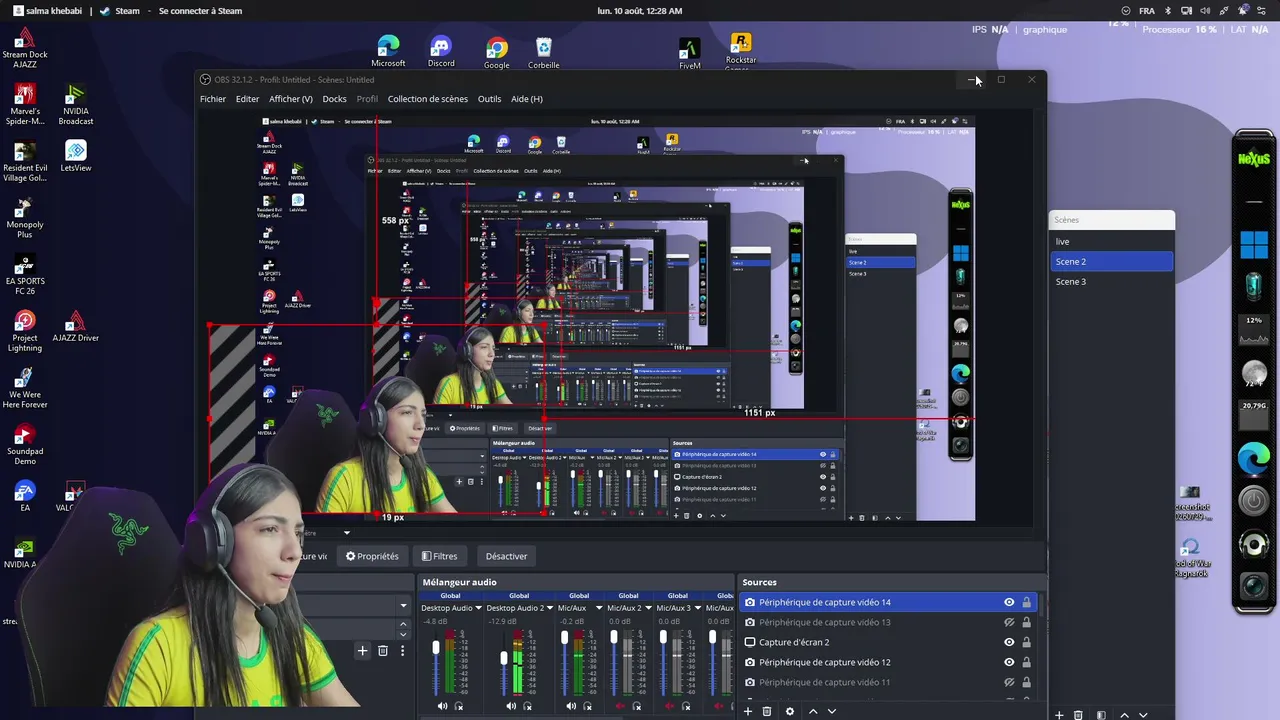This screenshot has width=1280, height=720.
Task: Launch the Project Lightning shortcut
Action: pyautogui.click(x=25, y=331)
